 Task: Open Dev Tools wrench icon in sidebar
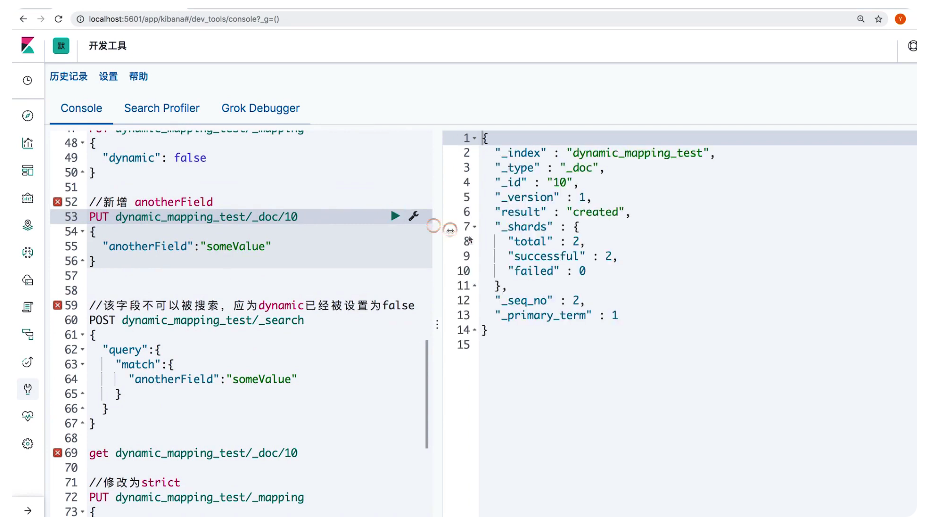[x=28, y=389]
